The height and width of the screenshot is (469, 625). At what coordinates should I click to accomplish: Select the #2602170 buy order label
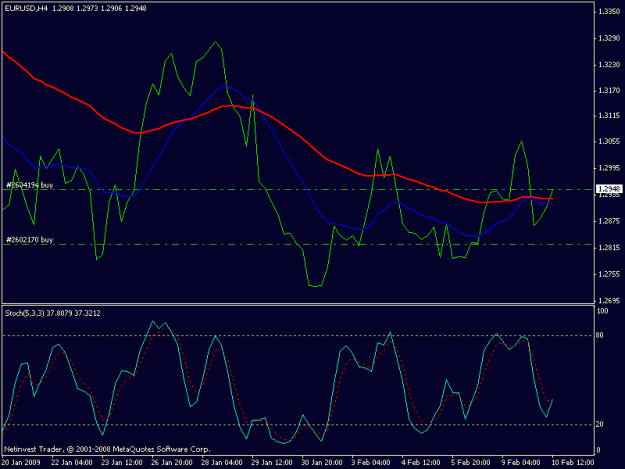(x=29, y=240)
